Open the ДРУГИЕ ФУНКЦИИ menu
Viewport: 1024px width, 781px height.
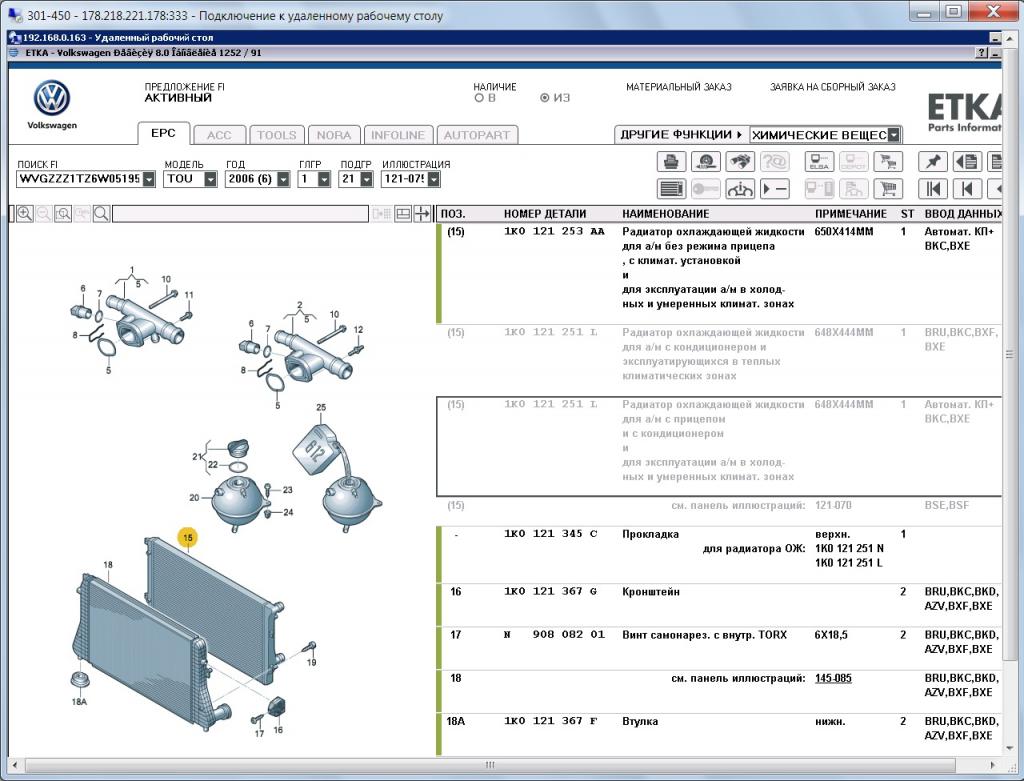681,135
